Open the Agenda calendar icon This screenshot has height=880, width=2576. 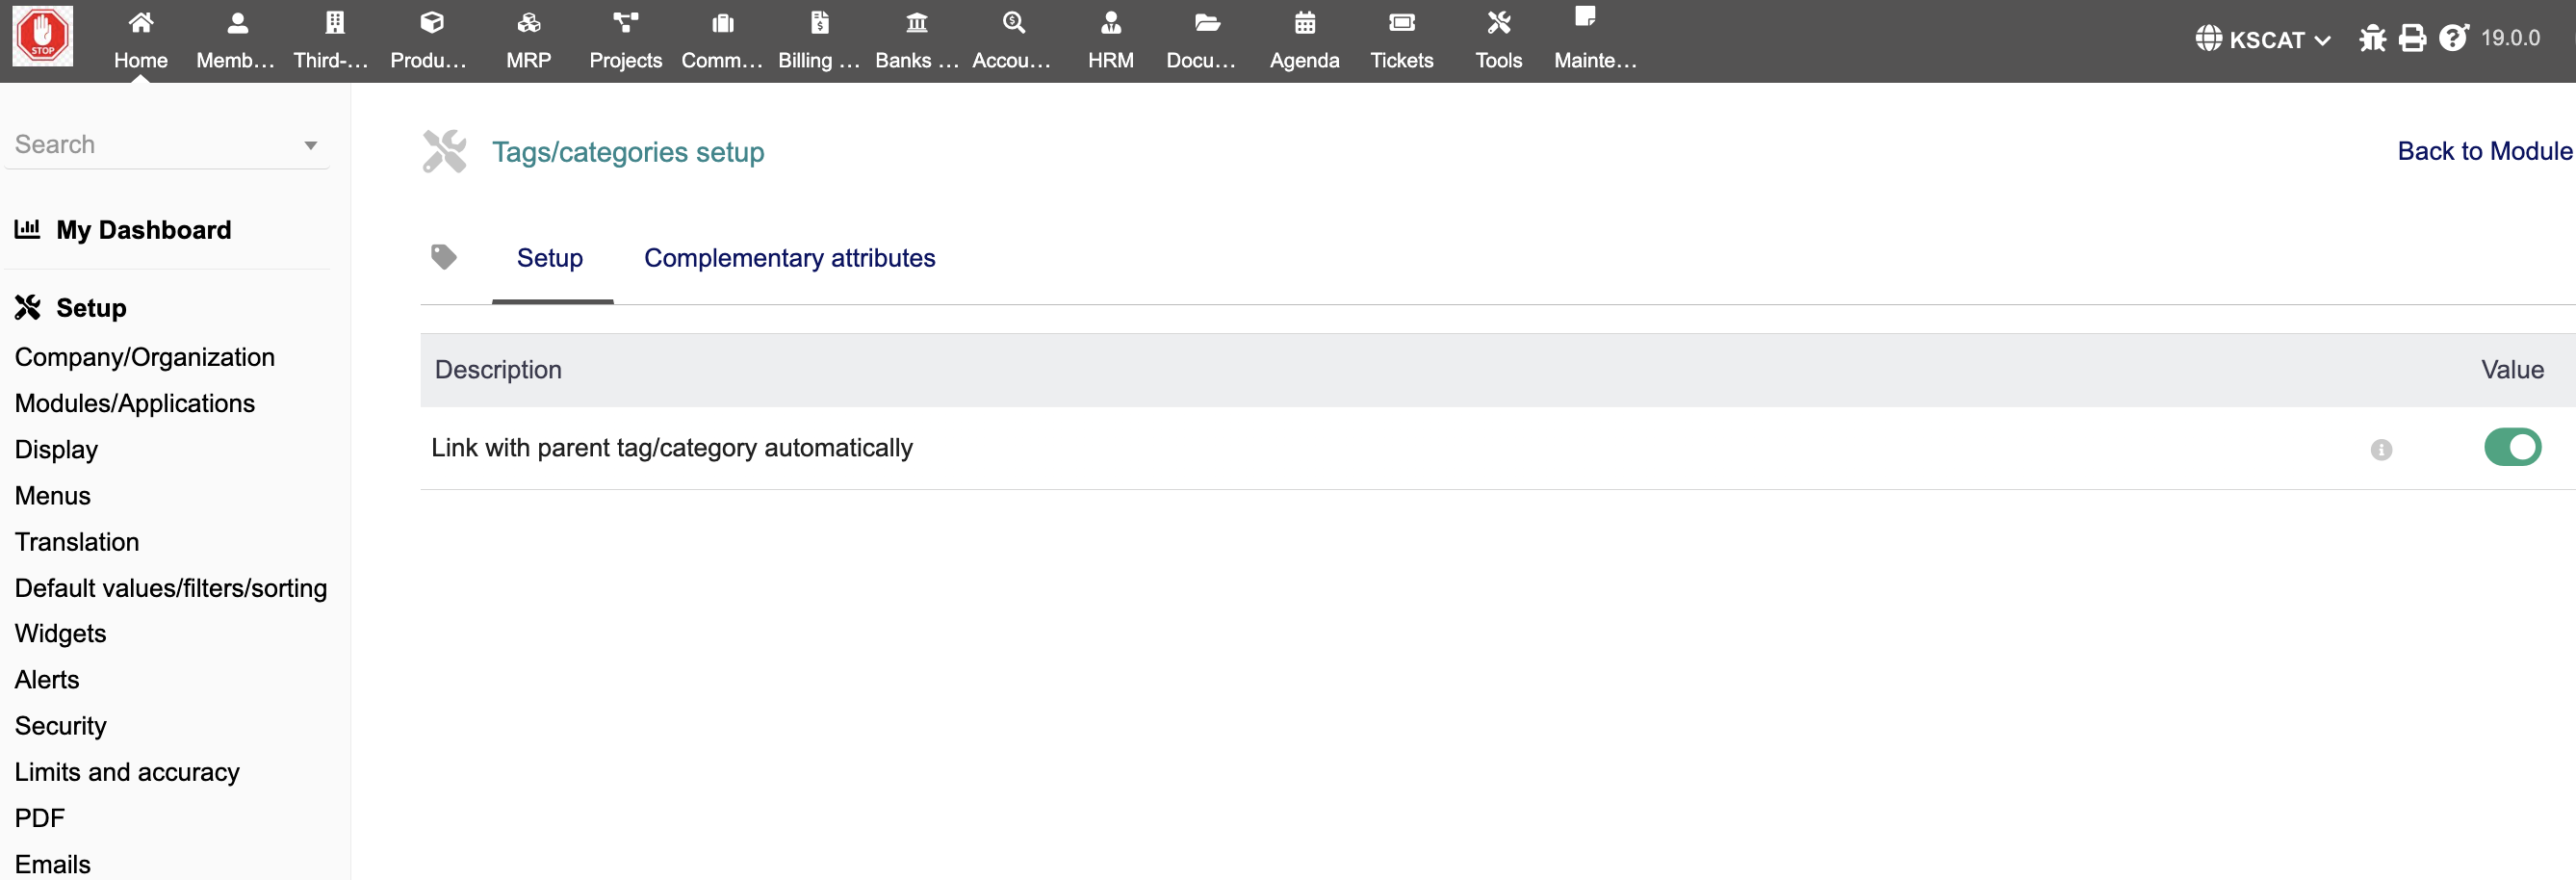1305,22
